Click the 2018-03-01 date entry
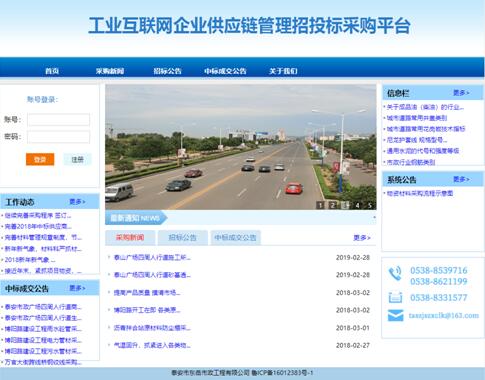This screenshot has height=380, width=485. [353, 328]
